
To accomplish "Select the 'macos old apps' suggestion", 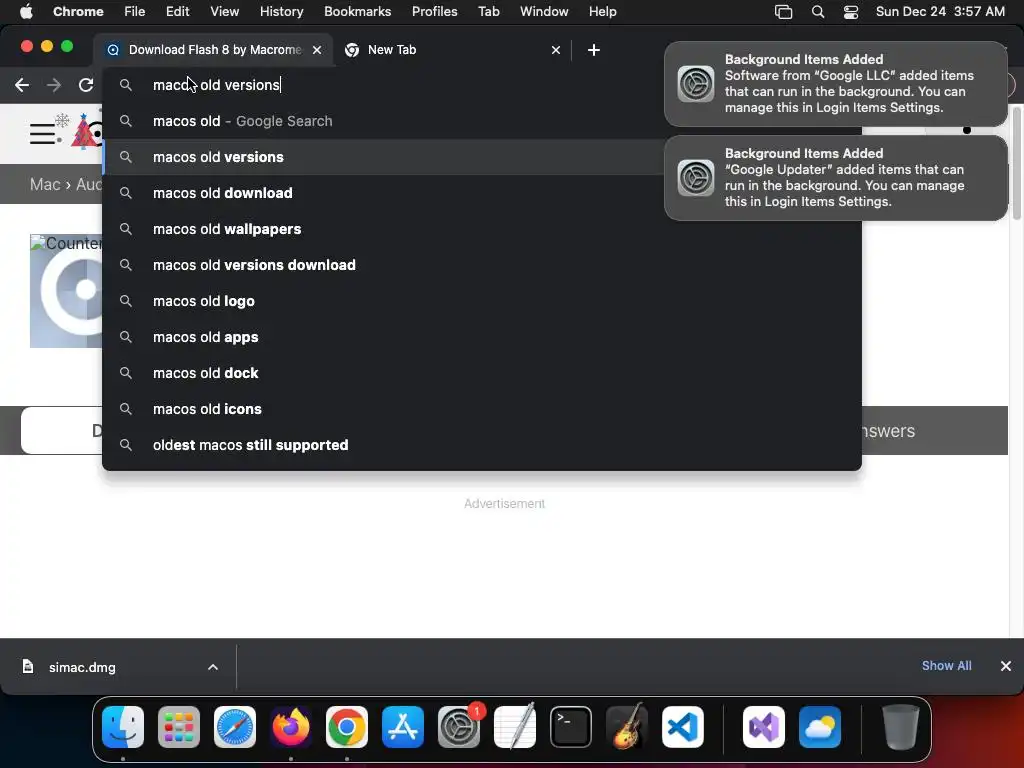I will tap(482, 337).
